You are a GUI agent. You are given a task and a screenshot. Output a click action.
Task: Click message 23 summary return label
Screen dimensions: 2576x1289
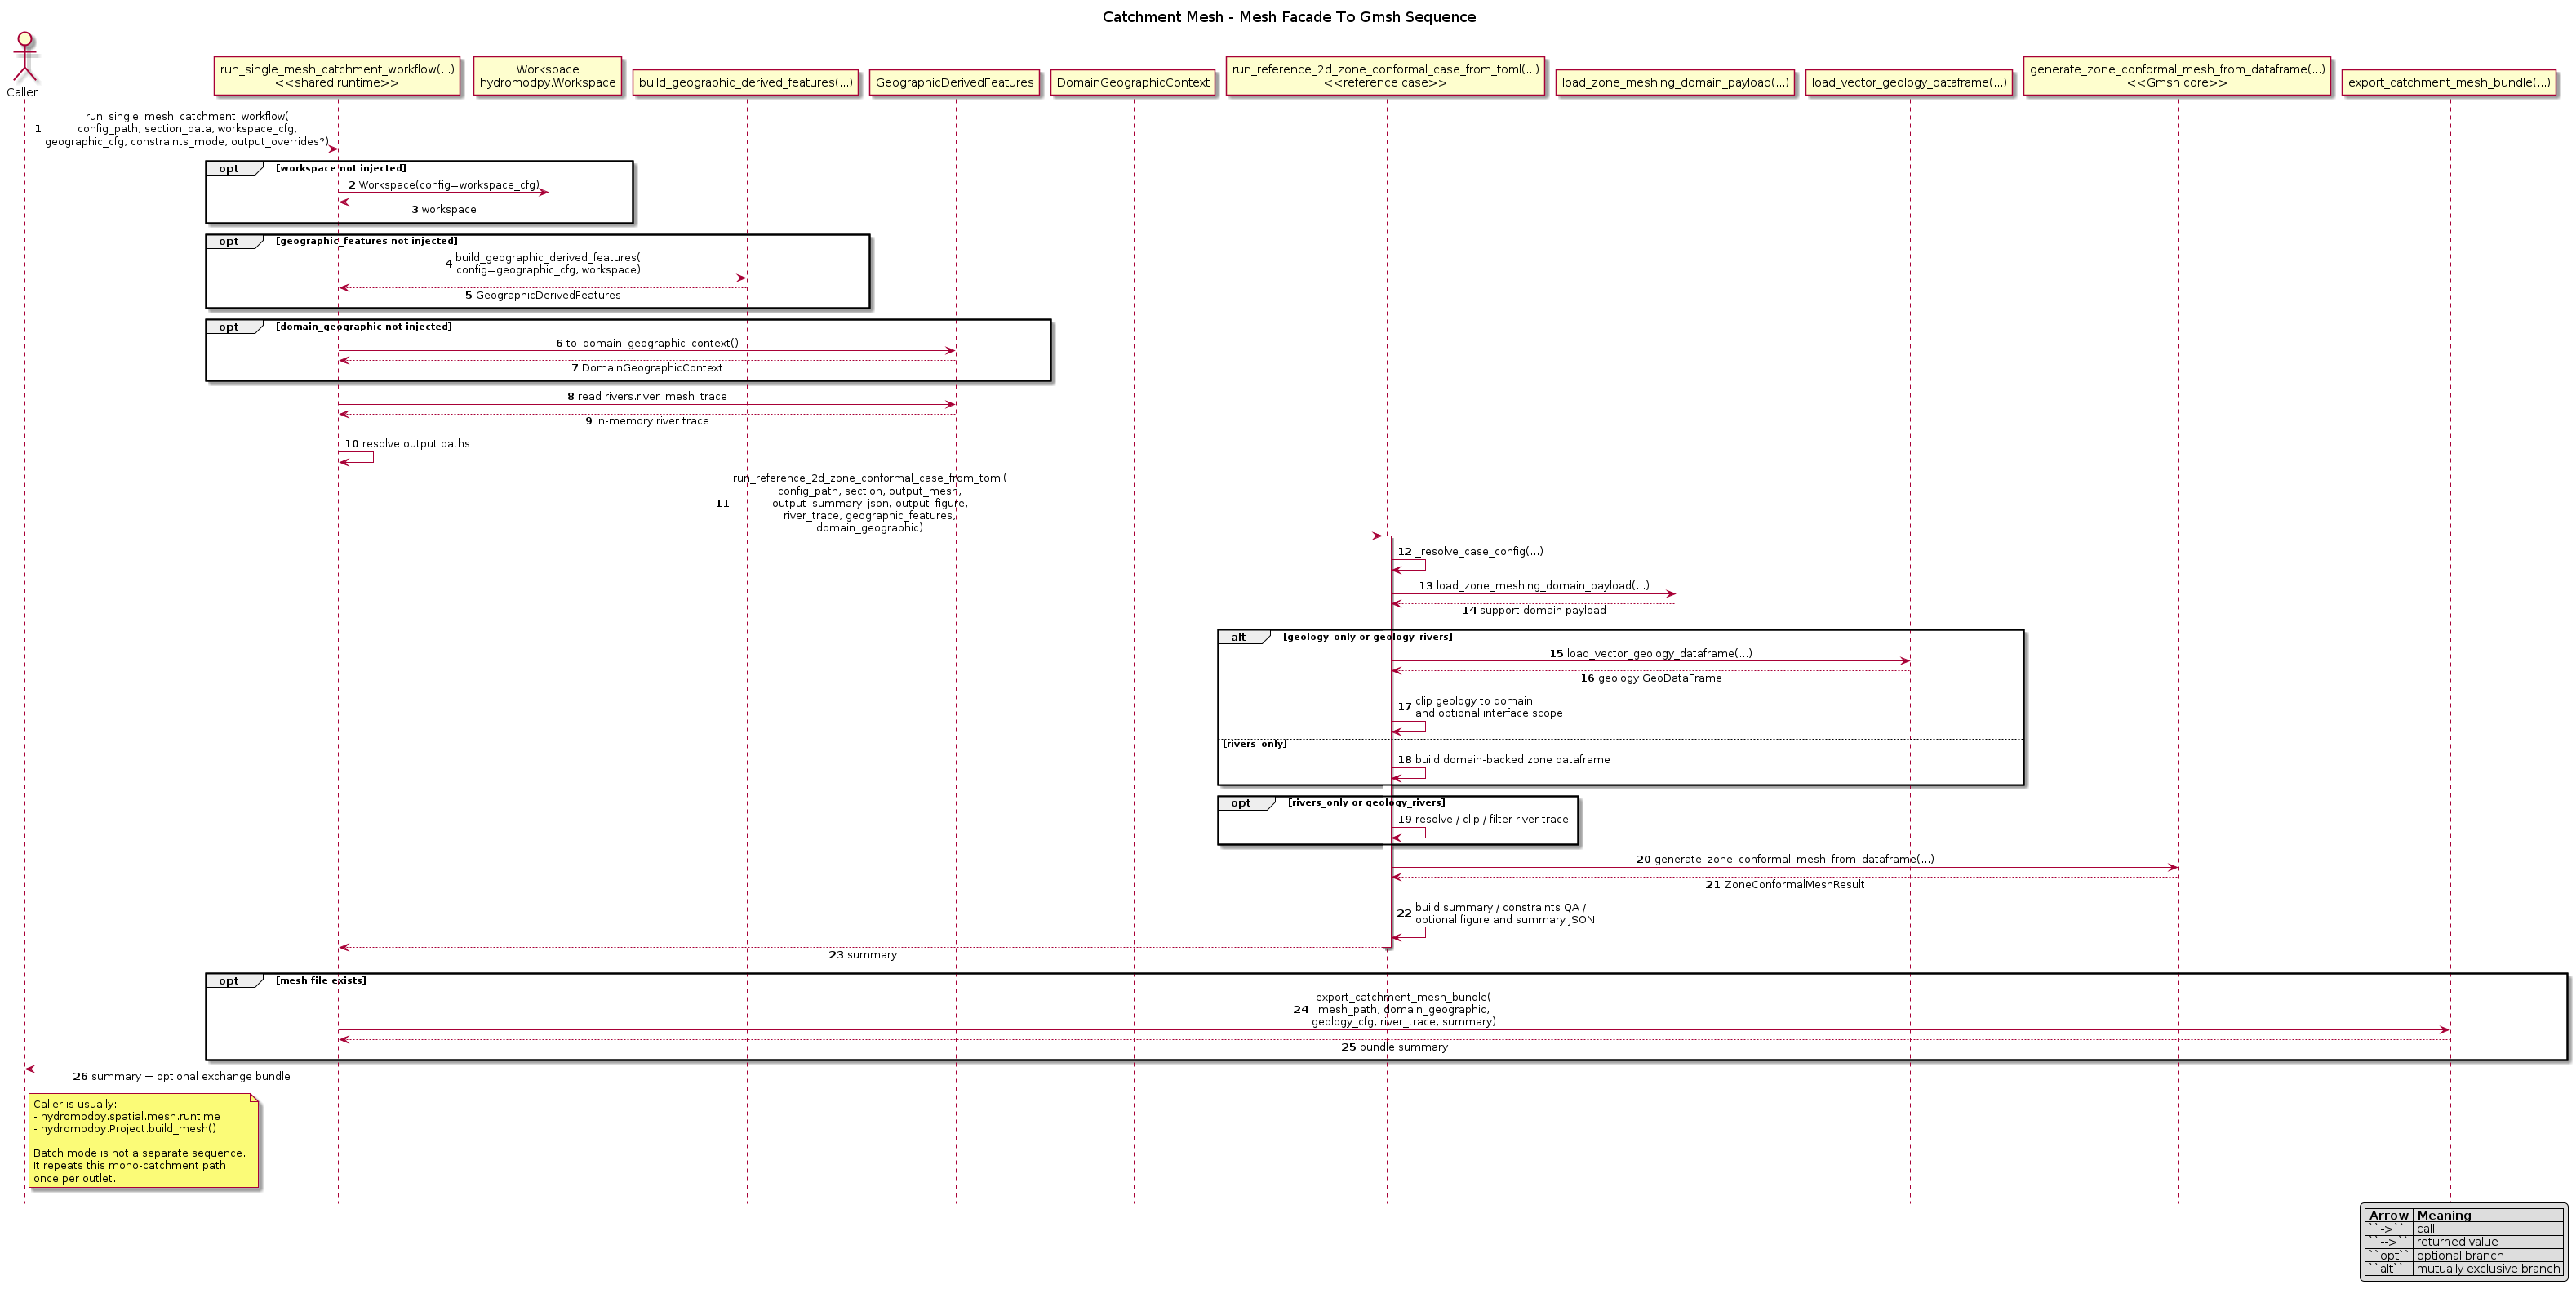tap(863, 956)
